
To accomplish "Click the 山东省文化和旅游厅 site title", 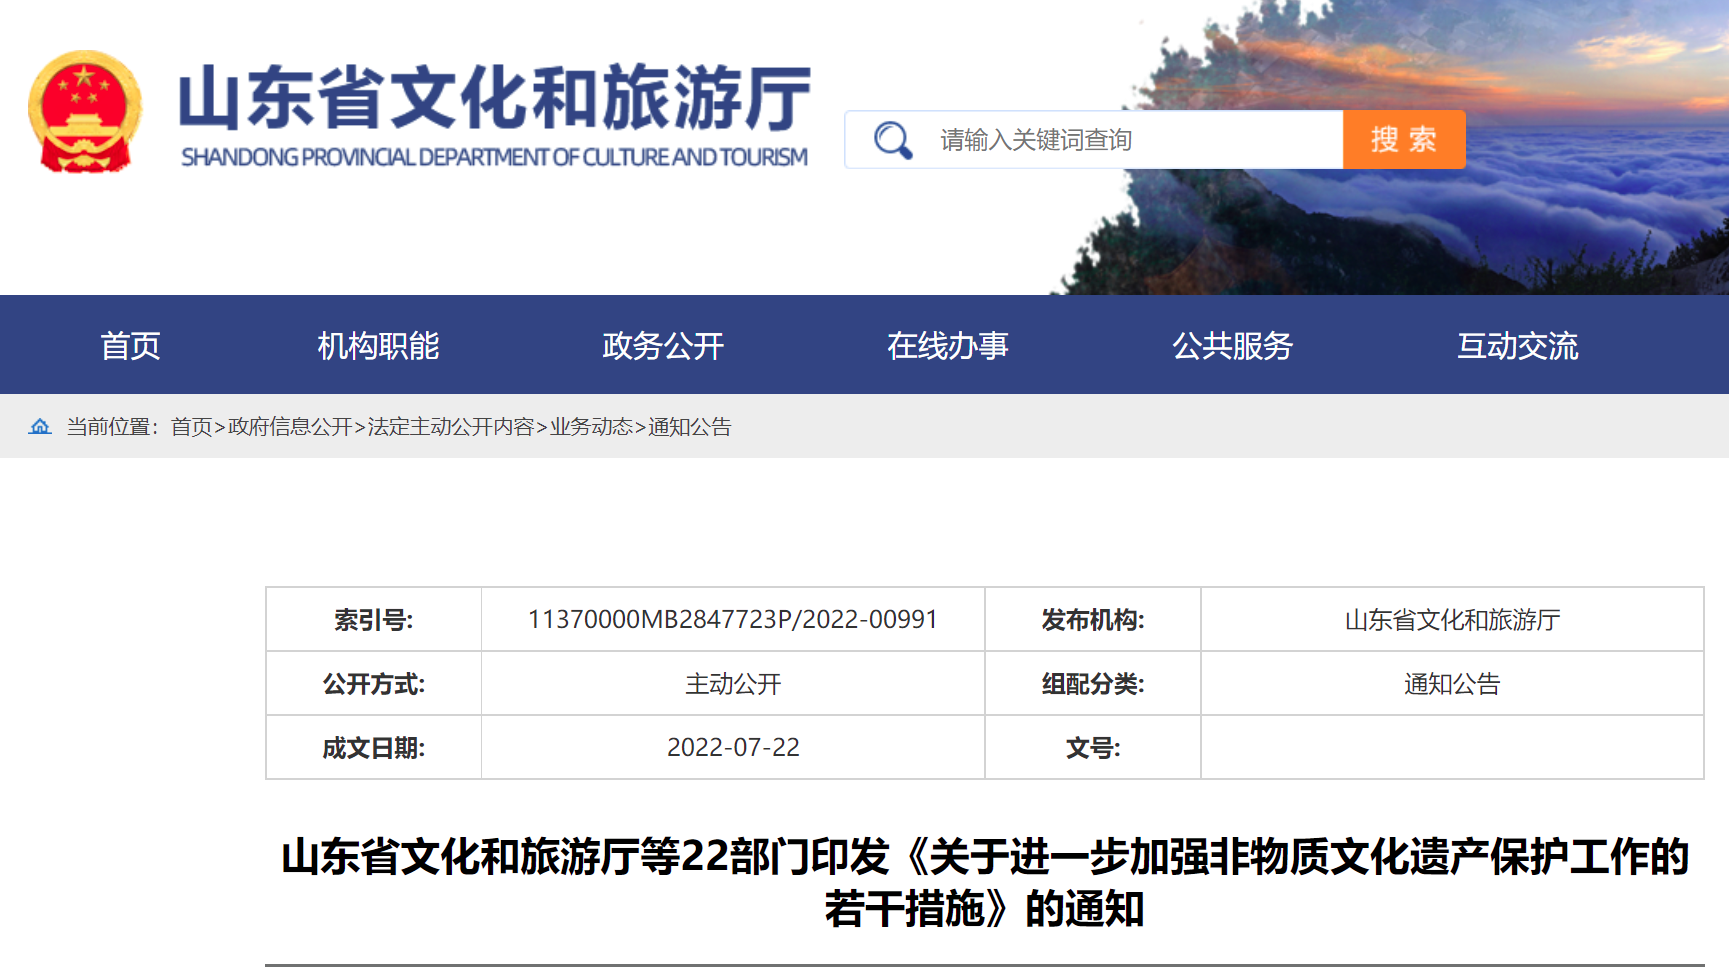I will click(x=494, y=98).
